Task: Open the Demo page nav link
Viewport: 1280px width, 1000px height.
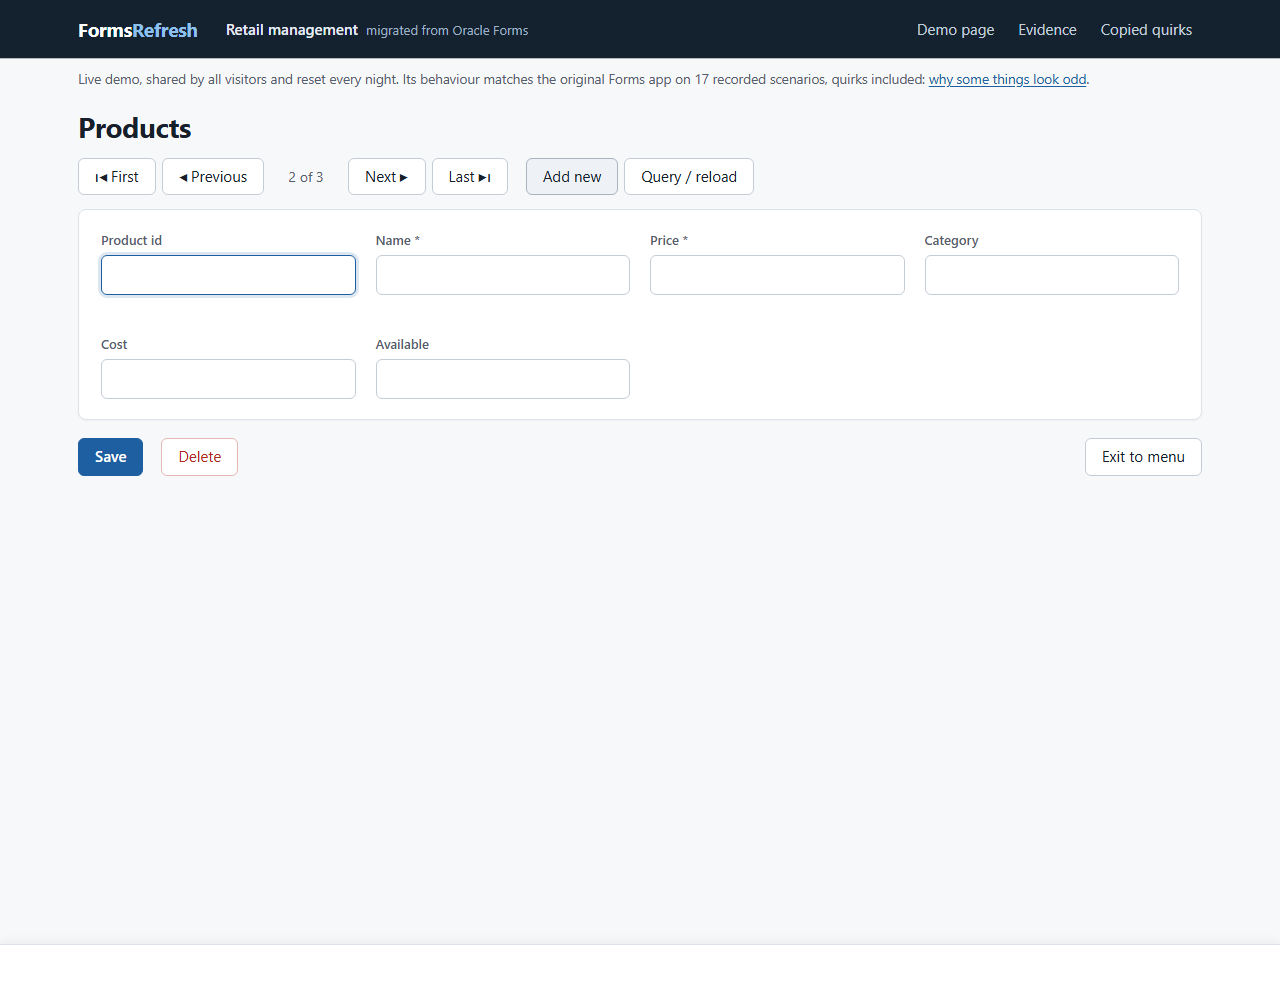Action: pyautogui.click(x=956, y=30)
